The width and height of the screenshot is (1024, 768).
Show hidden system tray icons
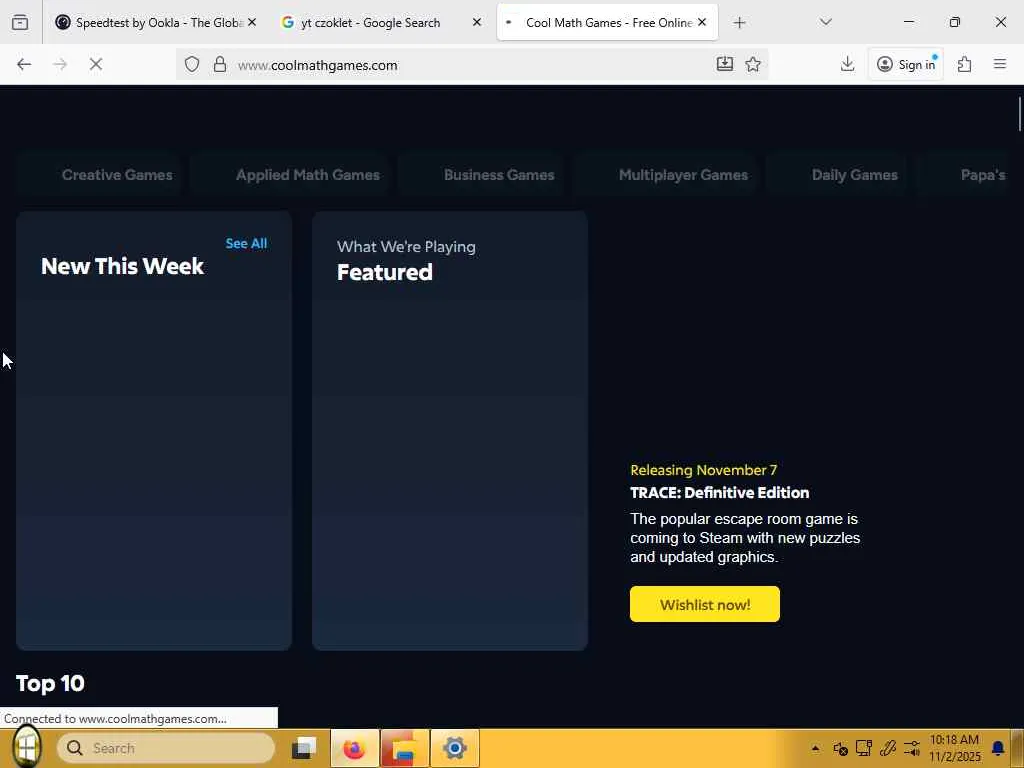816,748
